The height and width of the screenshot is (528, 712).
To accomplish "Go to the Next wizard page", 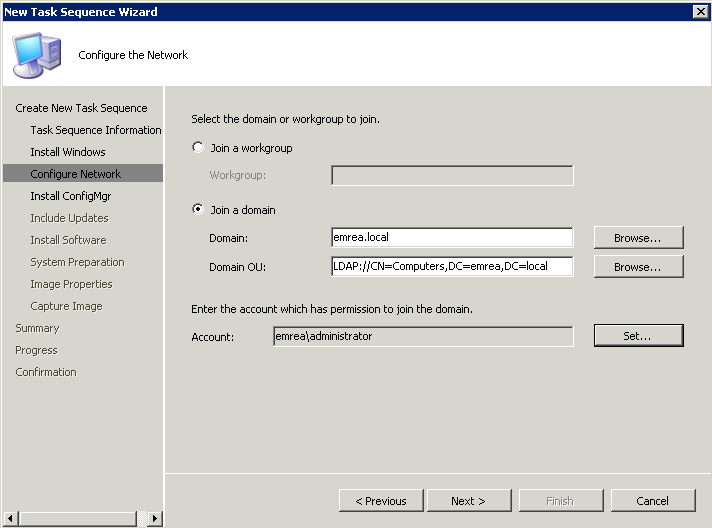I will 469,501.
